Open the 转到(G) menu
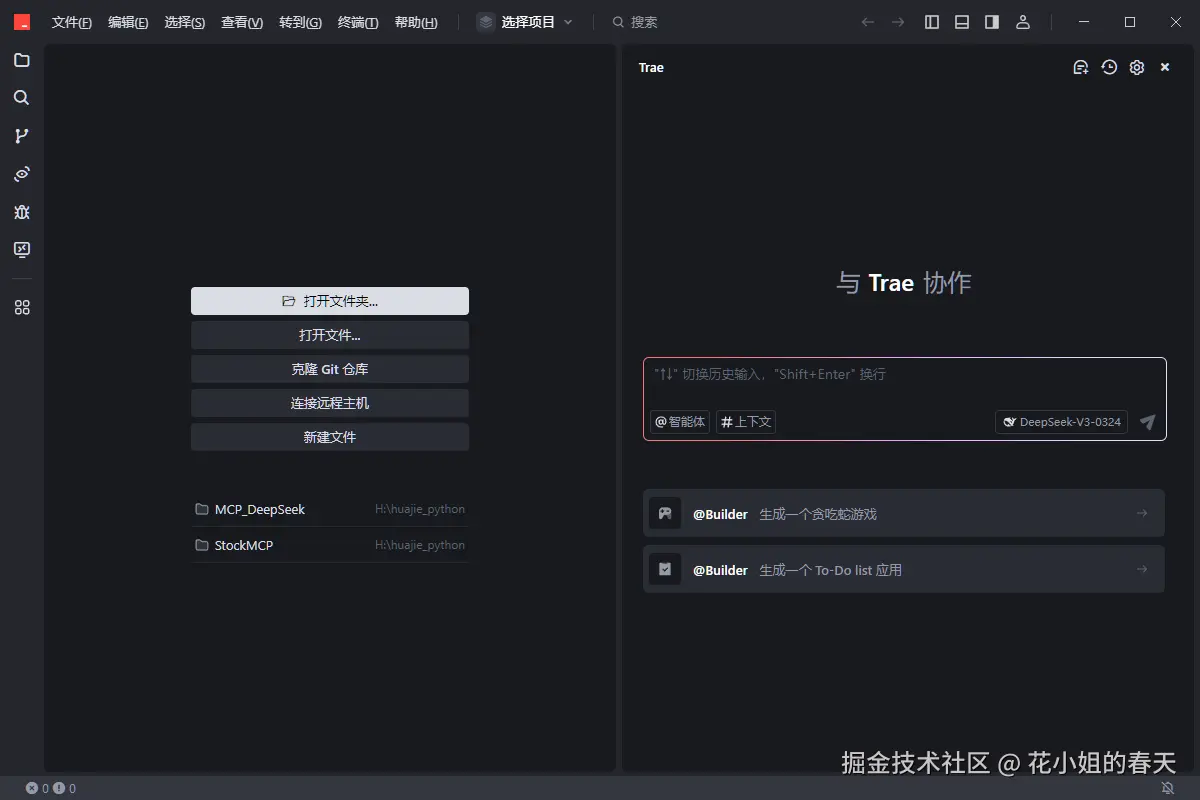This screenshot has height=800, width=1200. pyautogui.click(x=300, y=22)
